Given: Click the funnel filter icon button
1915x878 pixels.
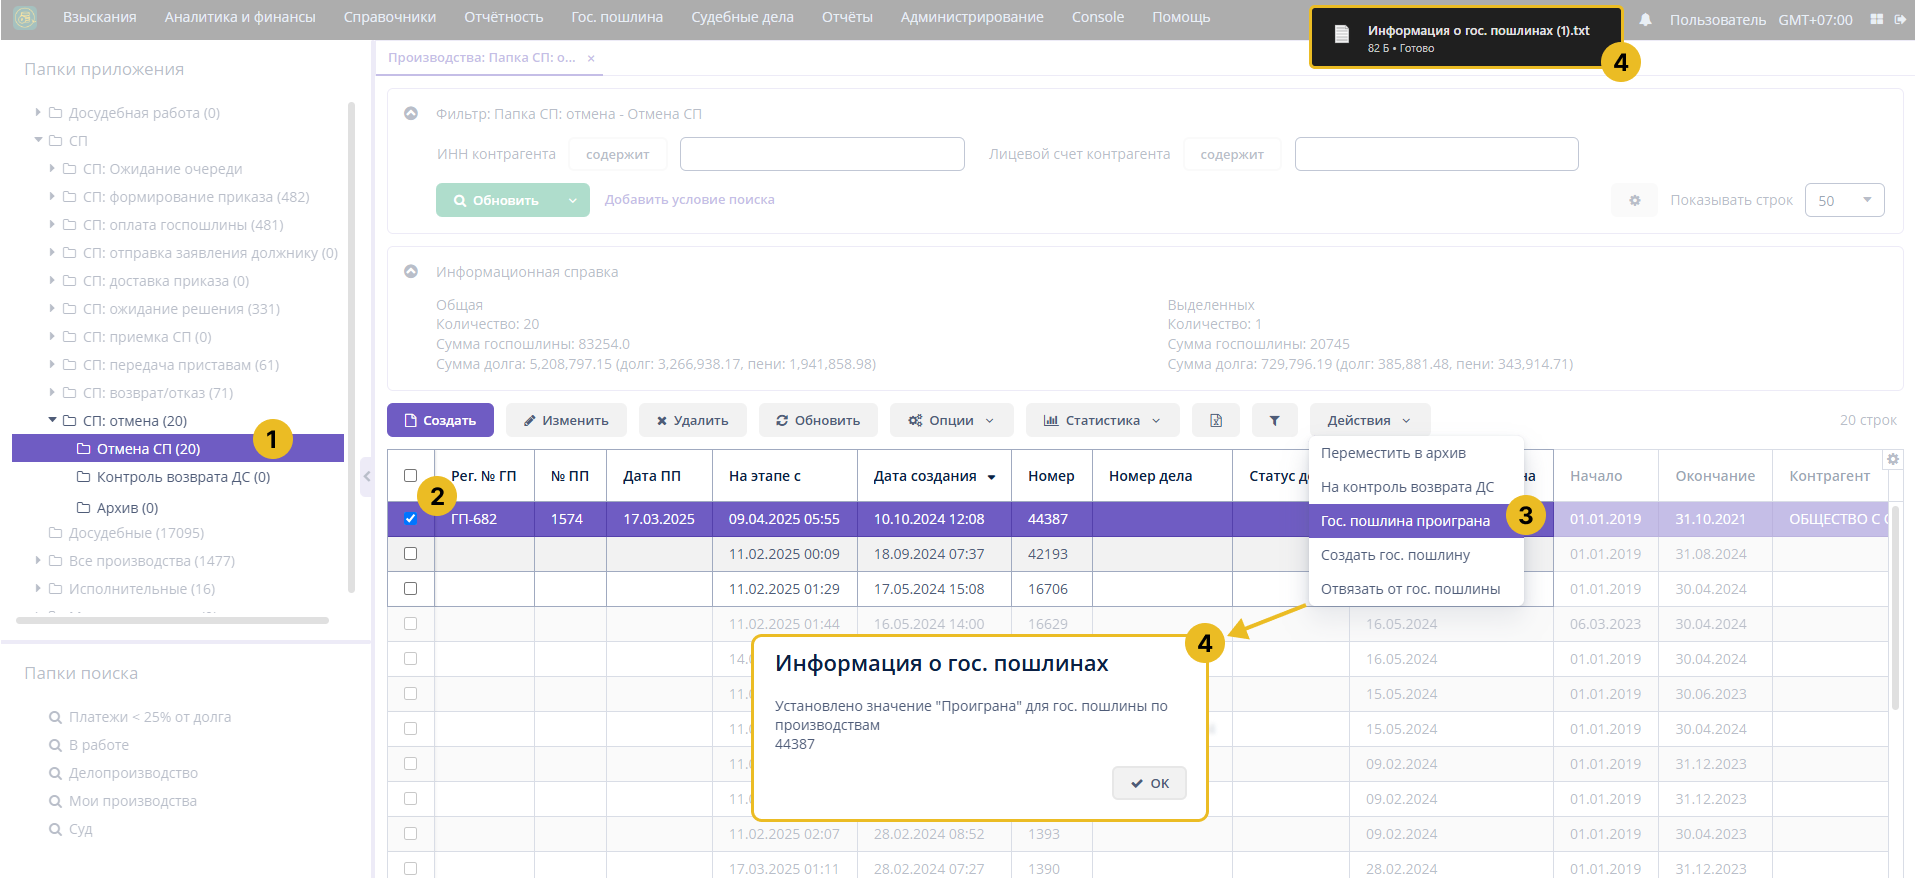Looking at the screenshot, I should pos(1274,421).
